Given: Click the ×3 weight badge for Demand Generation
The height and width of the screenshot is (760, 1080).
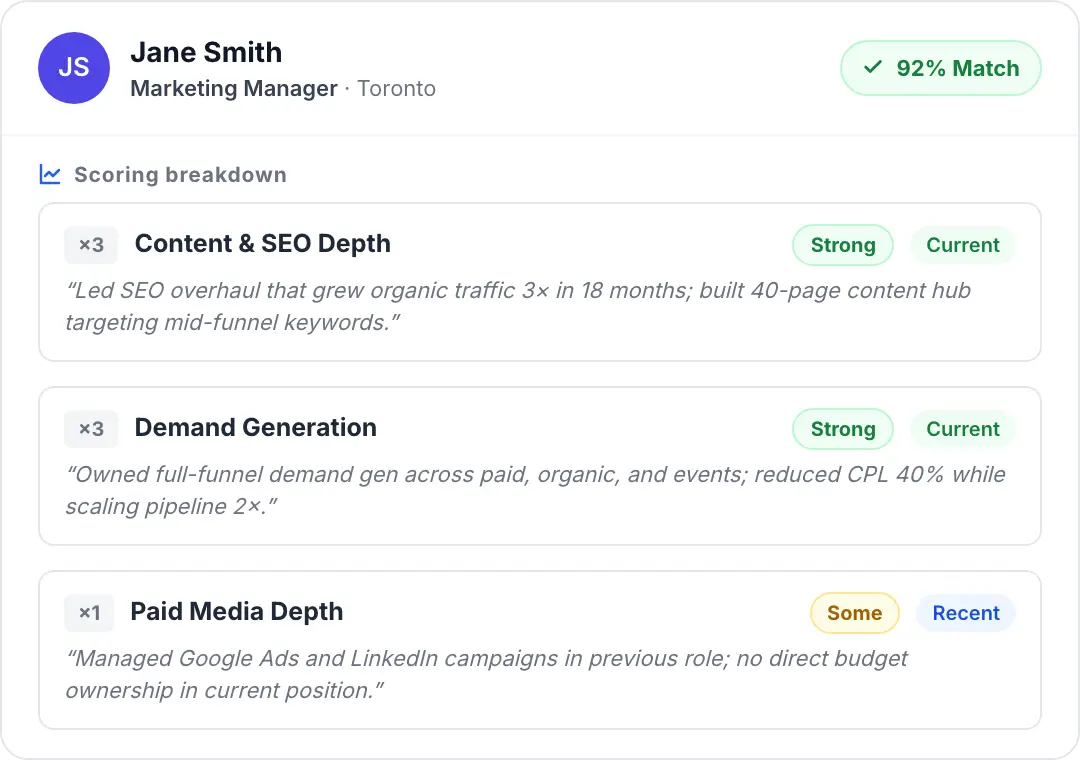Looking at the screenshot, I should pos(91,429).
